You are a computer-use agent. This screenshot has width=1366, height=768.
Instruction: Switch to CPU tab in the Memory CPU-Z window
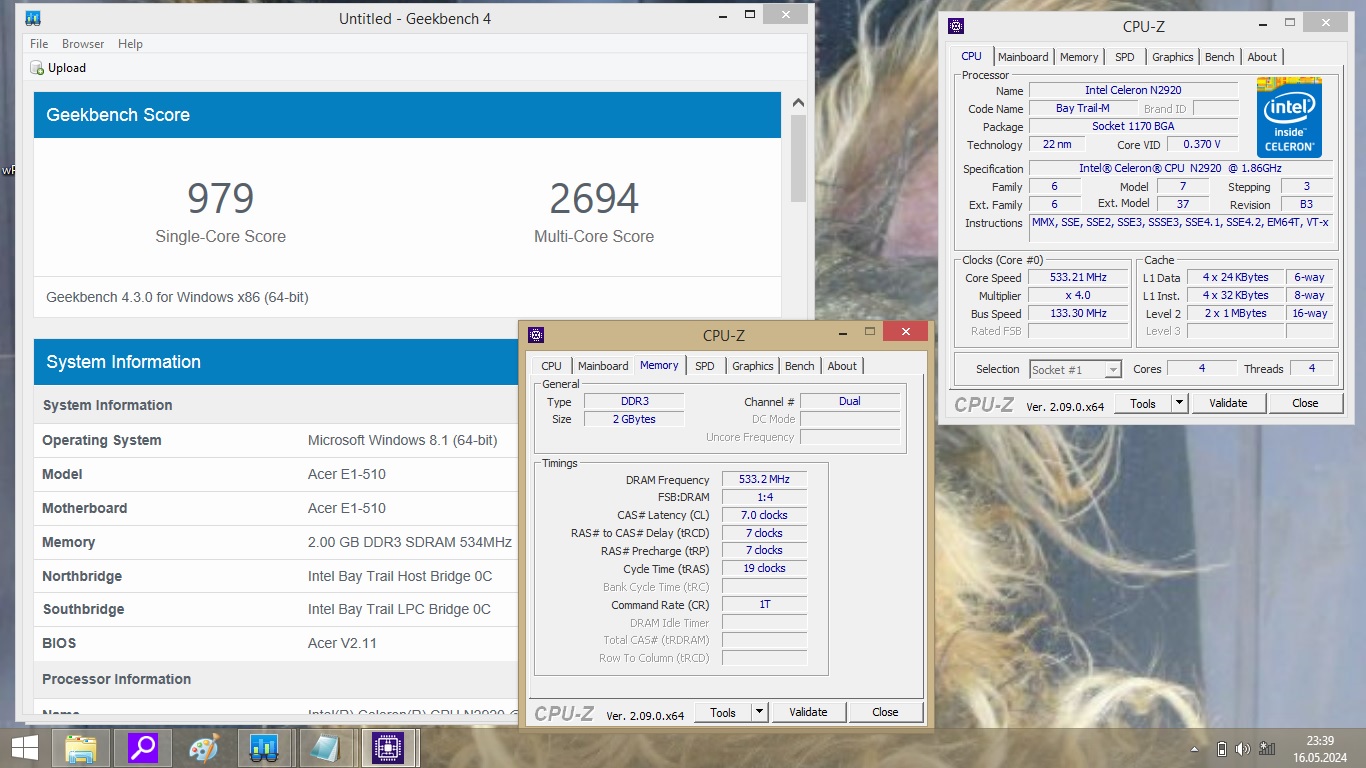pos(552,366)
